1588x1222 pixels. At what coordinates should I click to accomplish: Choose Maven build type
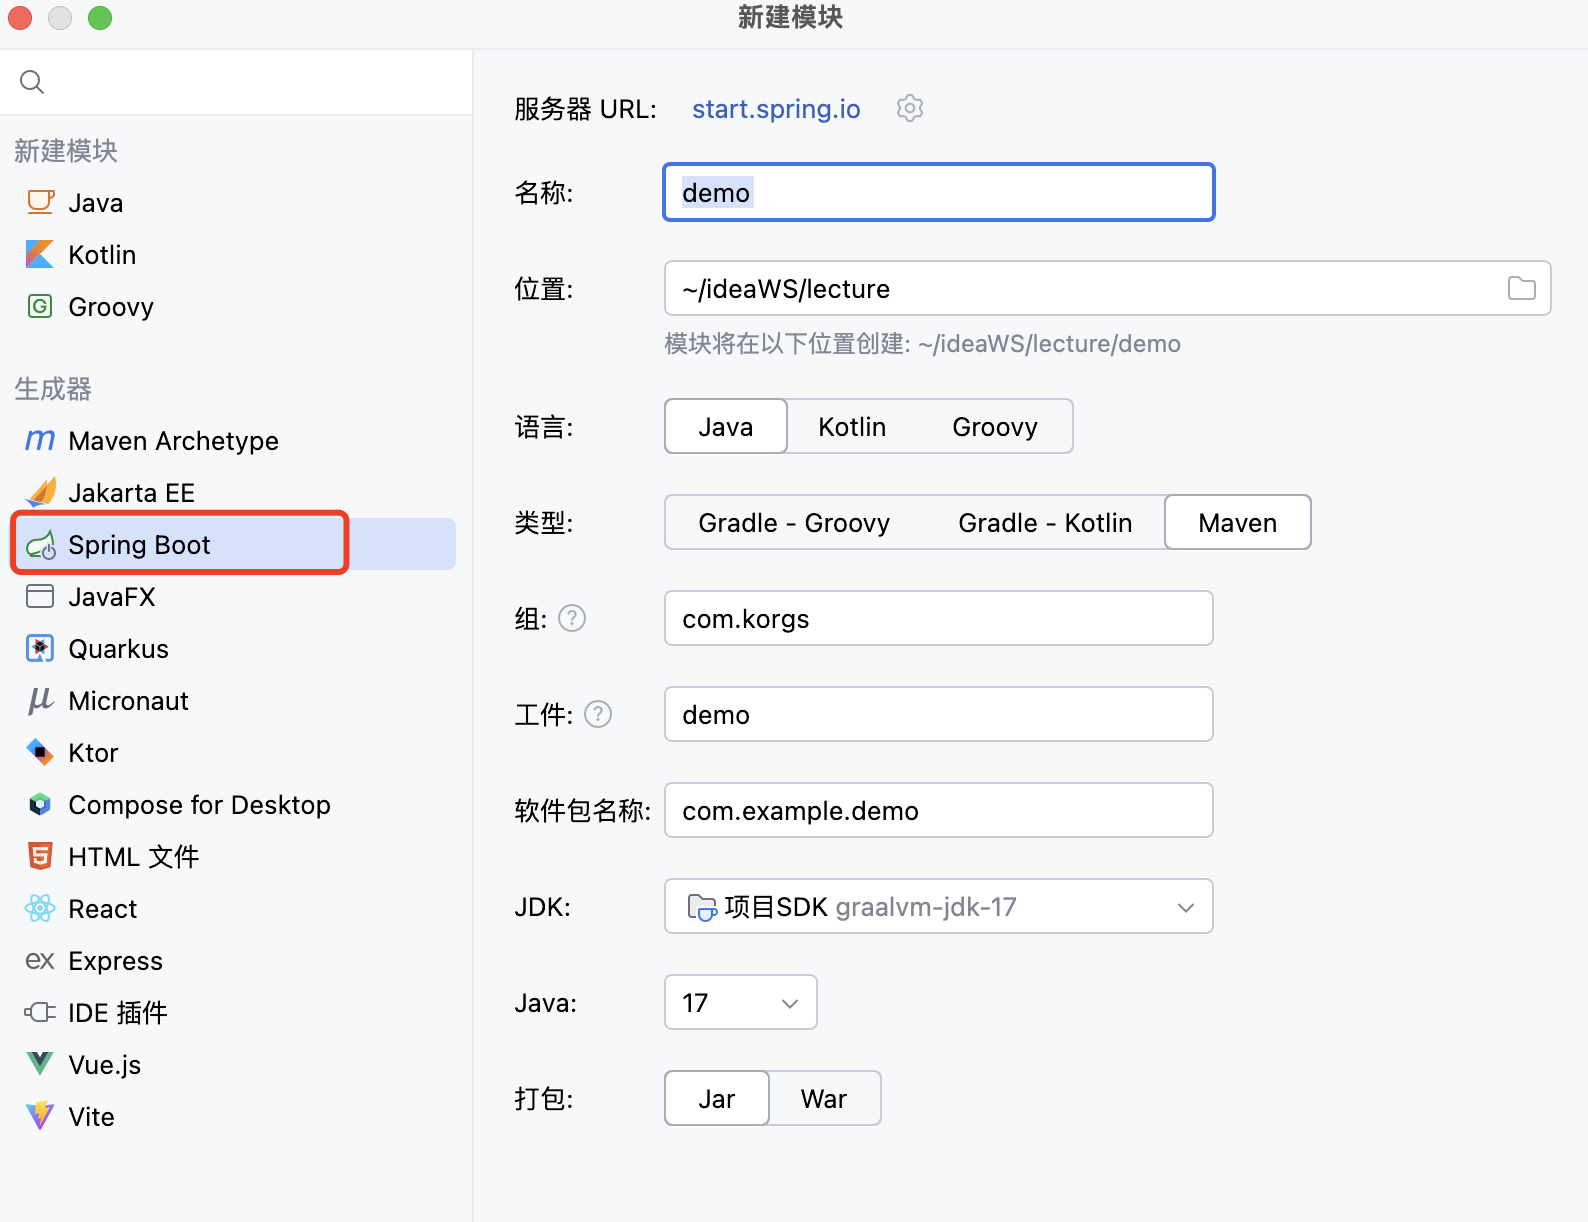coord(1238,522)
